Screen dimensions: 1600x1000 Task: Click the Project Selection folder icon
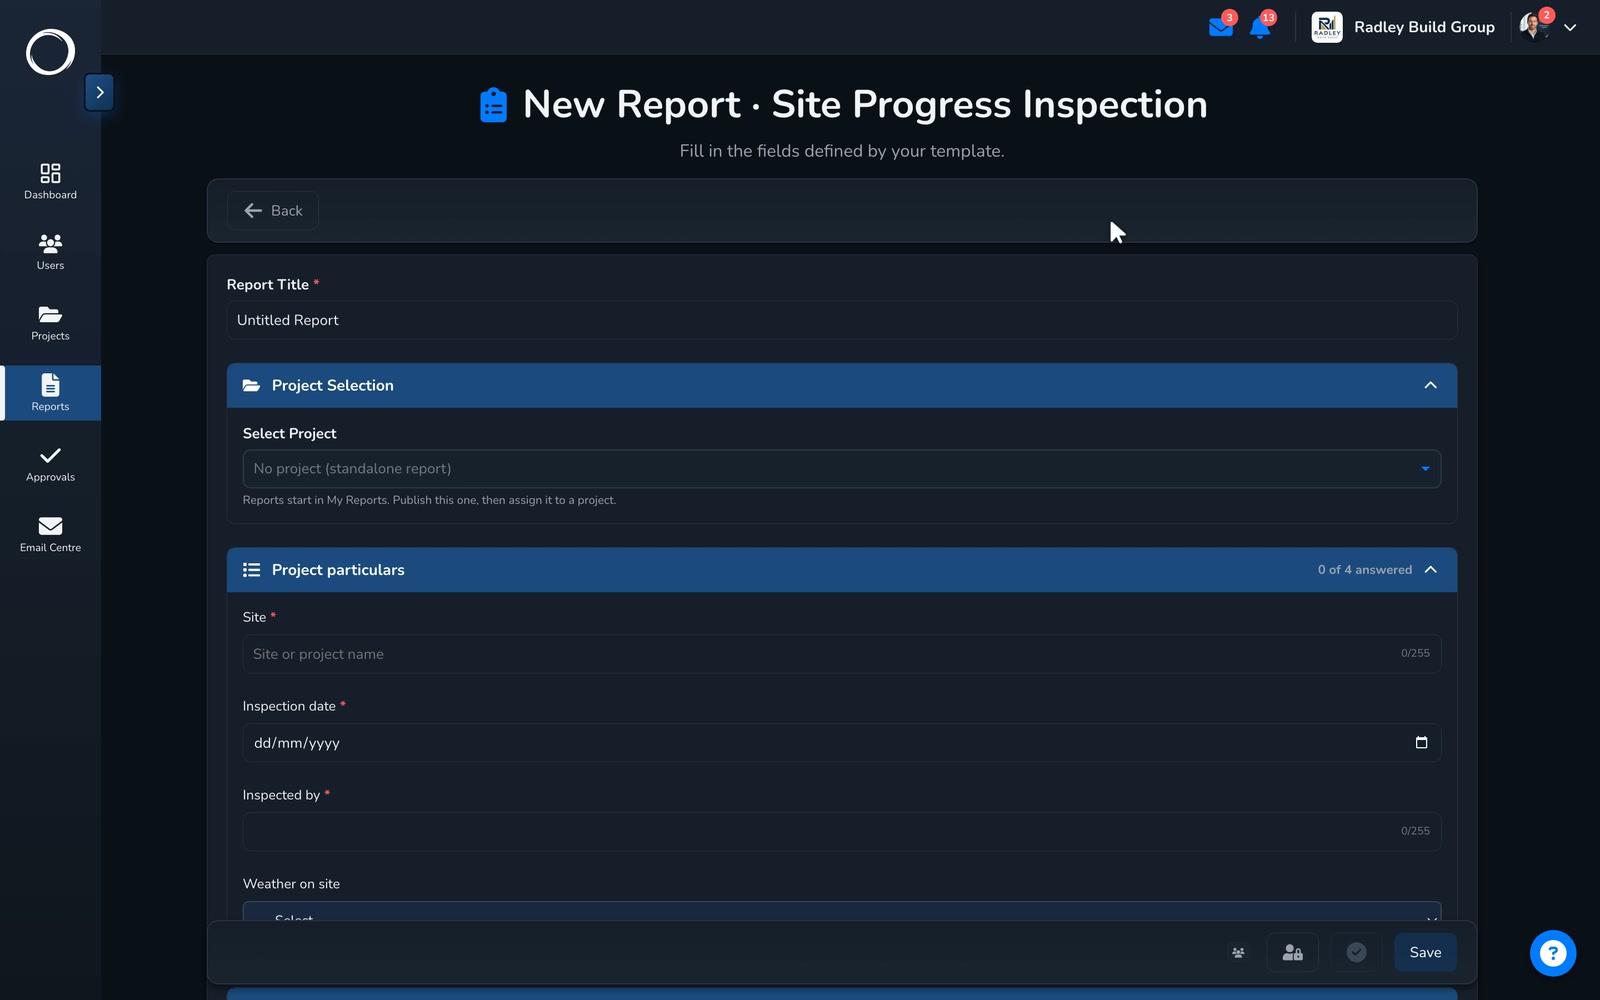[251, 385]
